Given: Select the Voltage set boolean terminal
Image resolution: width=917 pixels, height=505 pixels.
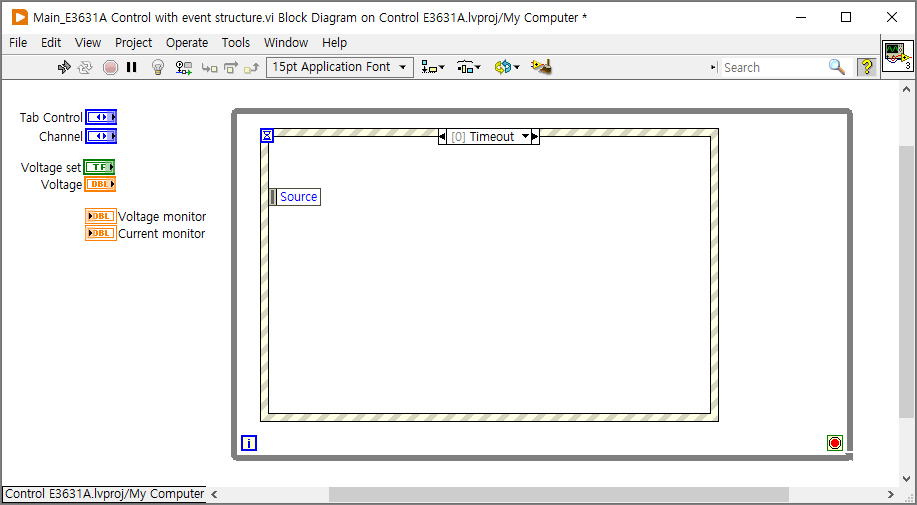Looking at the screenshot, I should [x=99, y=167].
